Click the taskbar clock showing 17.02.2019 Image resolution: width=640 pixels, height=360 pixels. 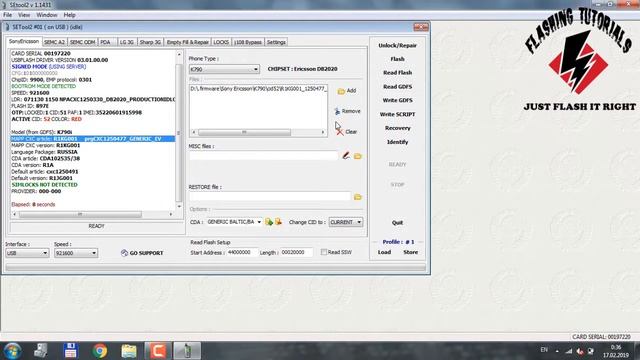[616, 351]
